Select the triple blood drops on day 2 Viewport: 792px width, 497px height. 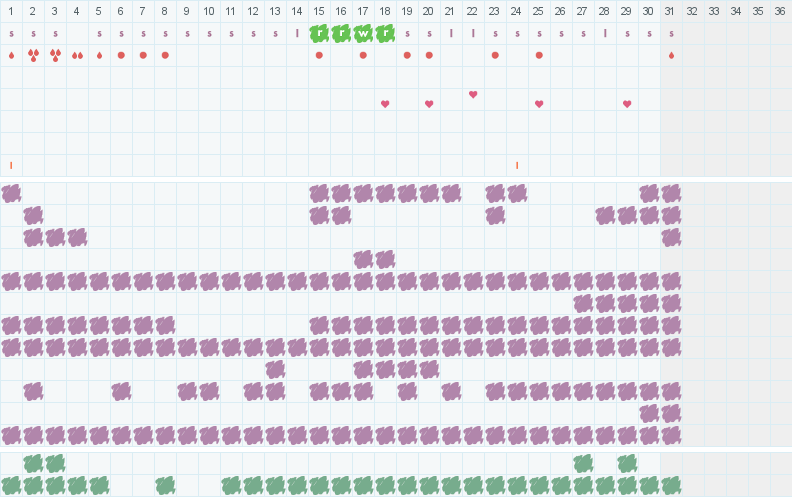point(33,55)
